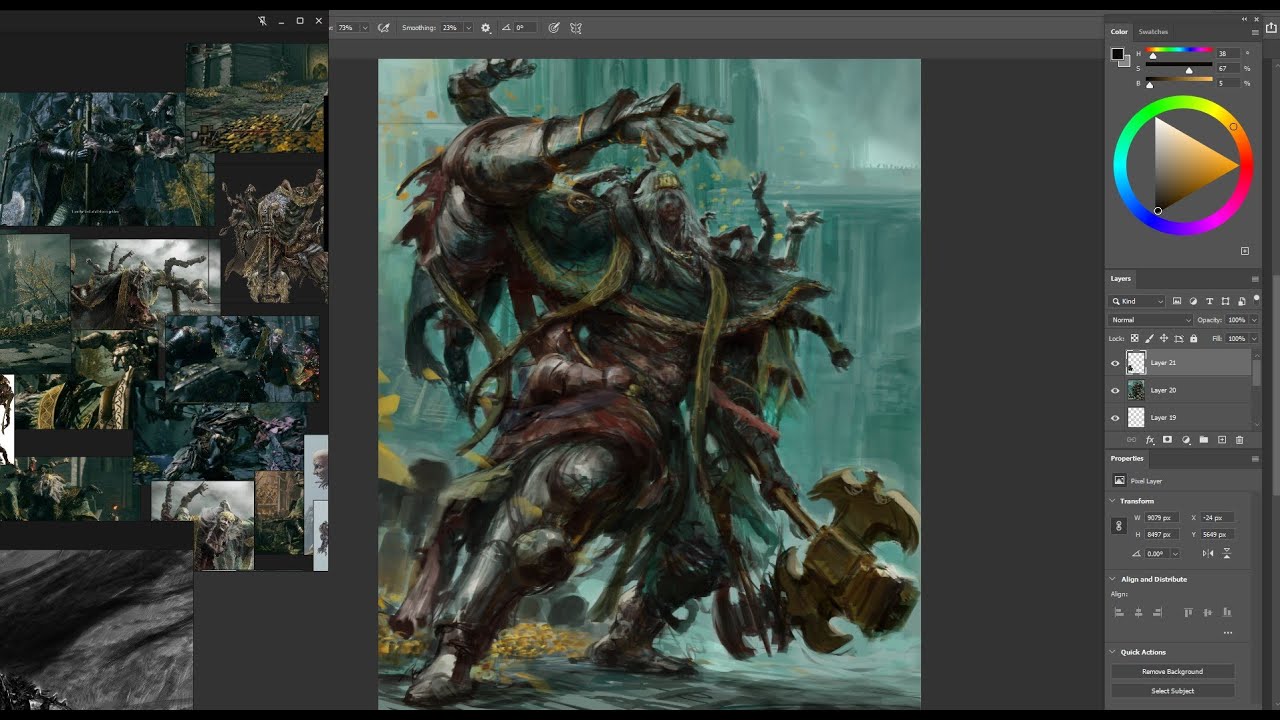This screenshot has height=720, width=1280.
Task: Flip horizontal in Transform section
Action: point(1208,553)
